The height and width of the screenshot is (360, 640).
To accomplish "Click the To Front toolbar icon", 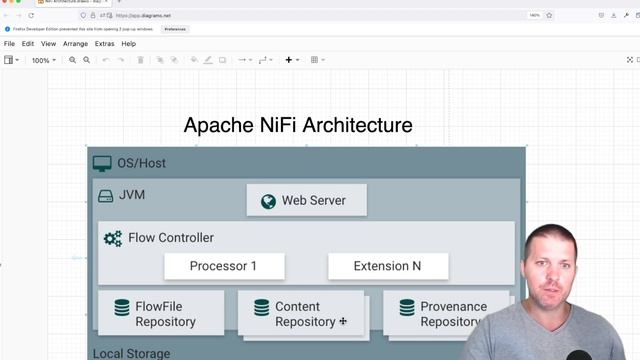I will (x=160, y=60).
